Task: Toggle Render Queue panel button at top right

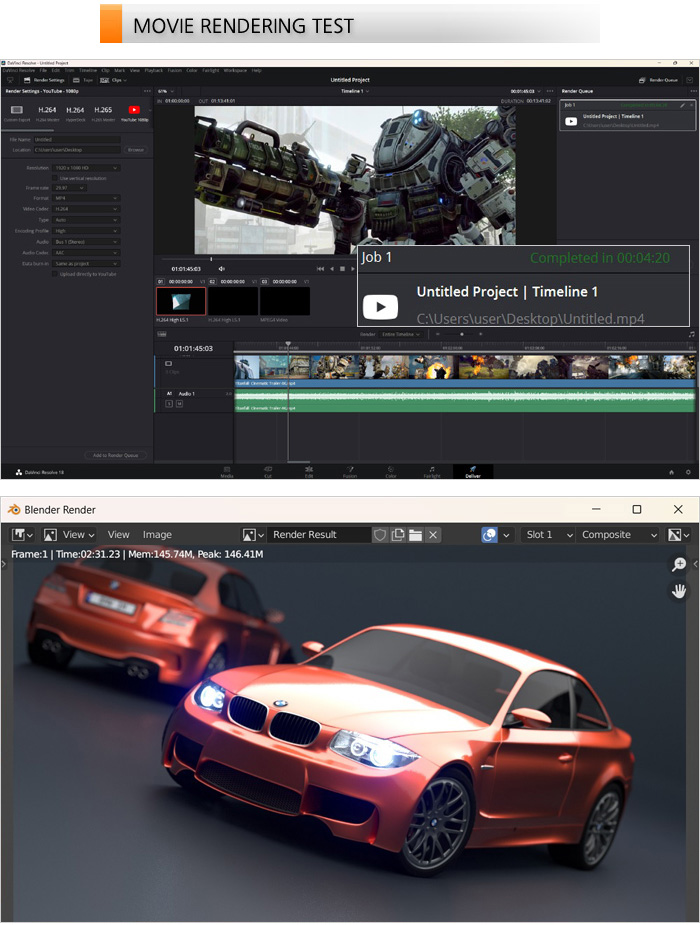Action: pos(658,80)
